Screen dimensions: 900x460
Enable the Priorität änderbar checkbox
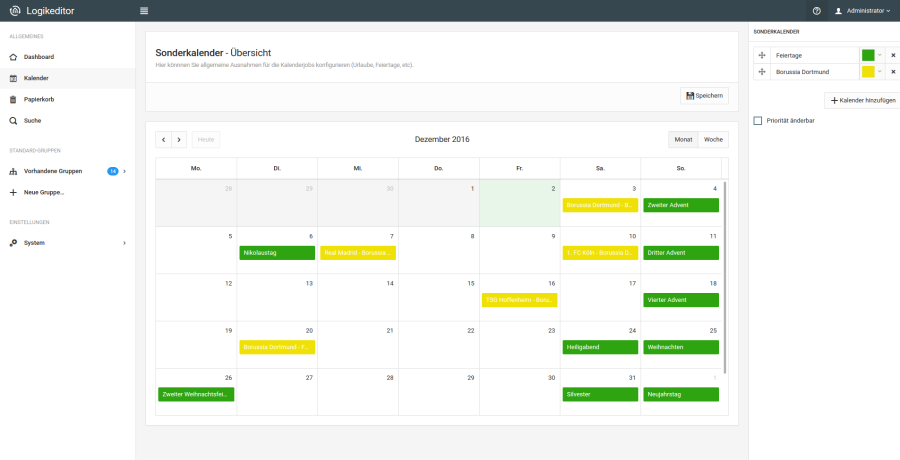coord(758,121)
